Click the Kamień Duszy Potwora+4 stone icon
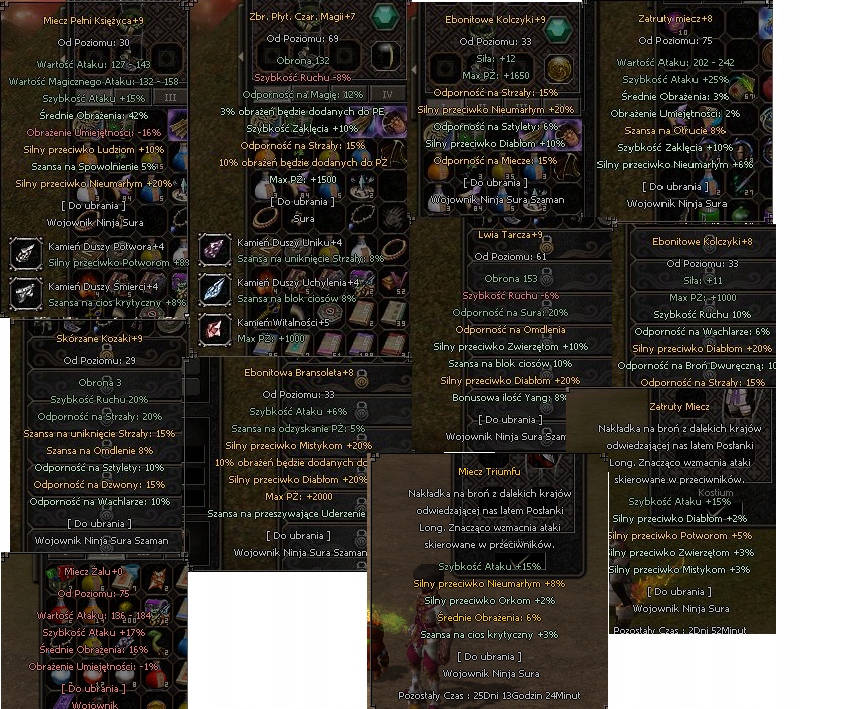 pyautogui.click(x=25, y=253)
